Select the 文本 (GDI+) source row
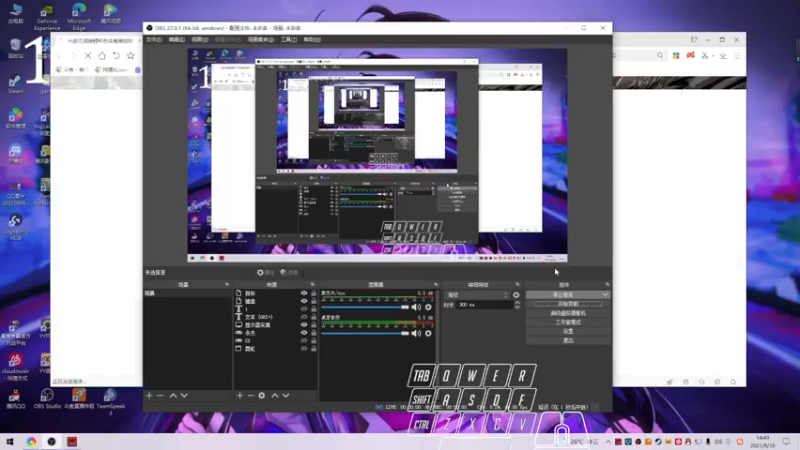Screen dimensions: 800x450 tap(276, 317)
